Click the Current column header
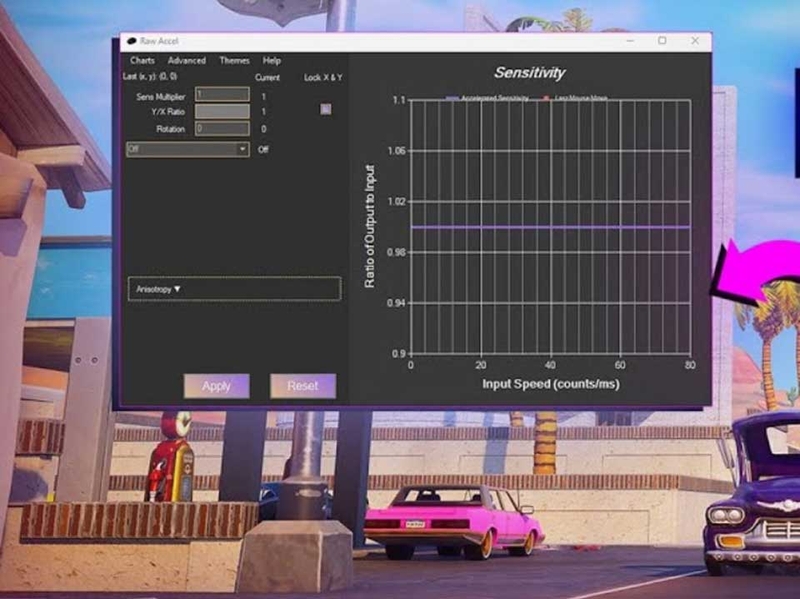 pyautogui.click(x=267, y=78)
